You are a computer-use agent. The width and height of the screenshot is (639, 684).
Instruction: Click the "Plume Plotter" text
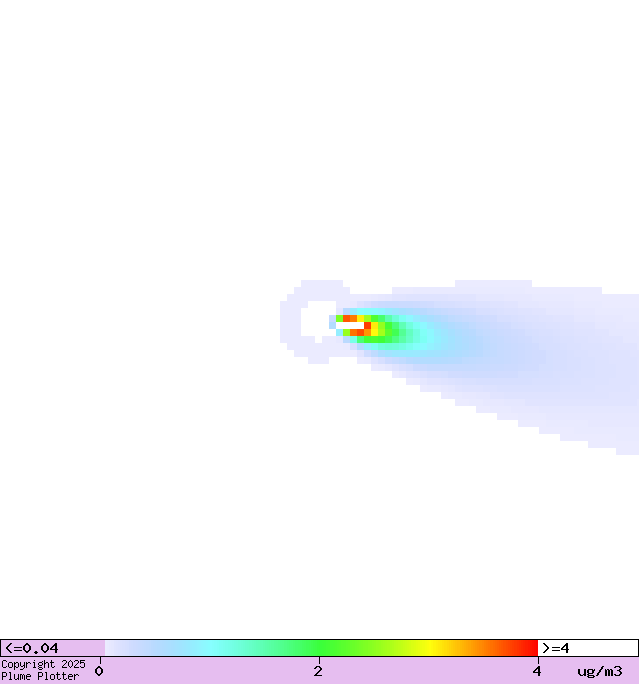pos(40,676)
